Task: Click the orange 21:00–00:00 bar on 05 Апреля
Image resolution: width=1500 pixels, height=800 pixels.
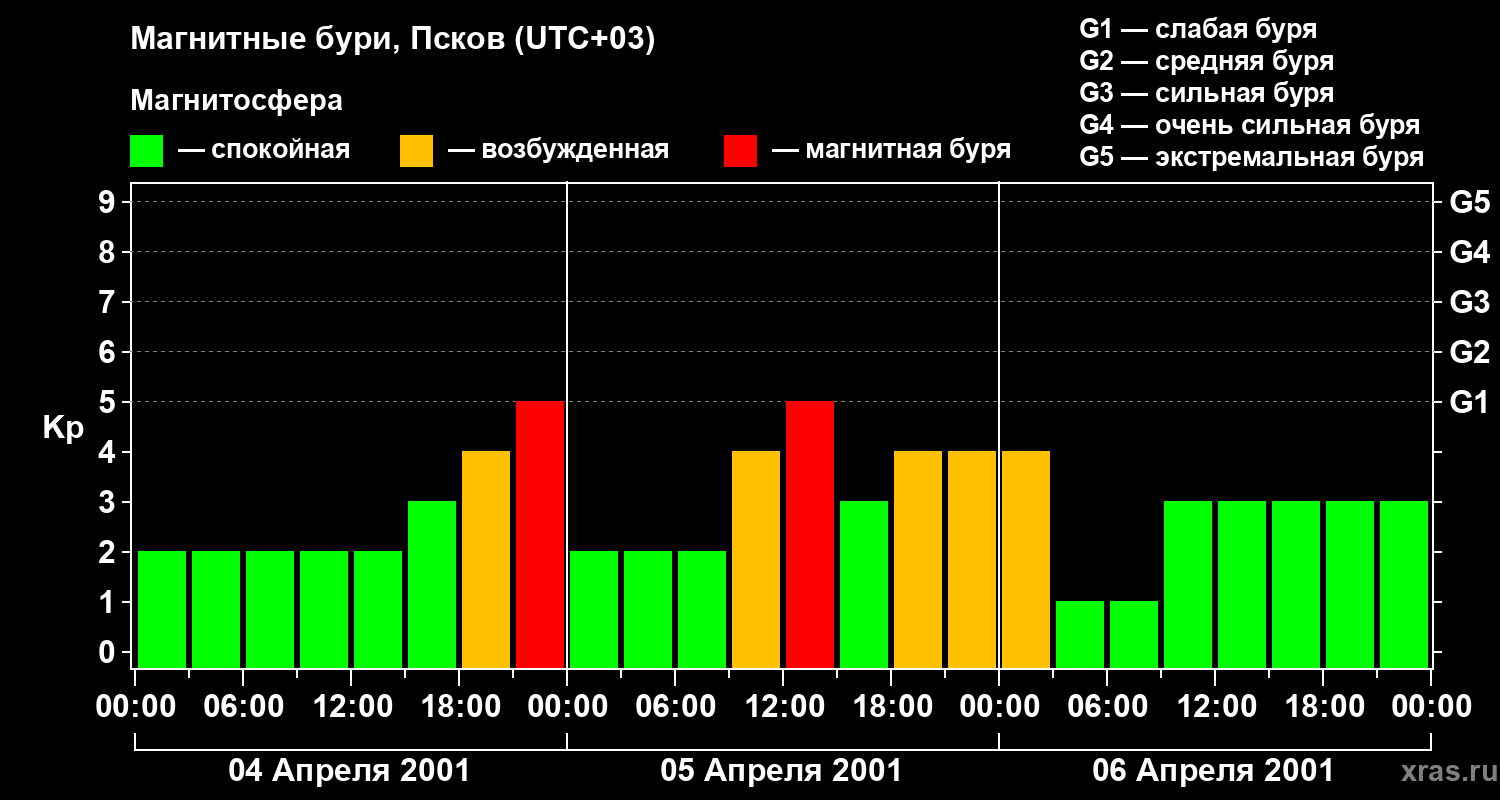Action: click(x=972, y=560)
